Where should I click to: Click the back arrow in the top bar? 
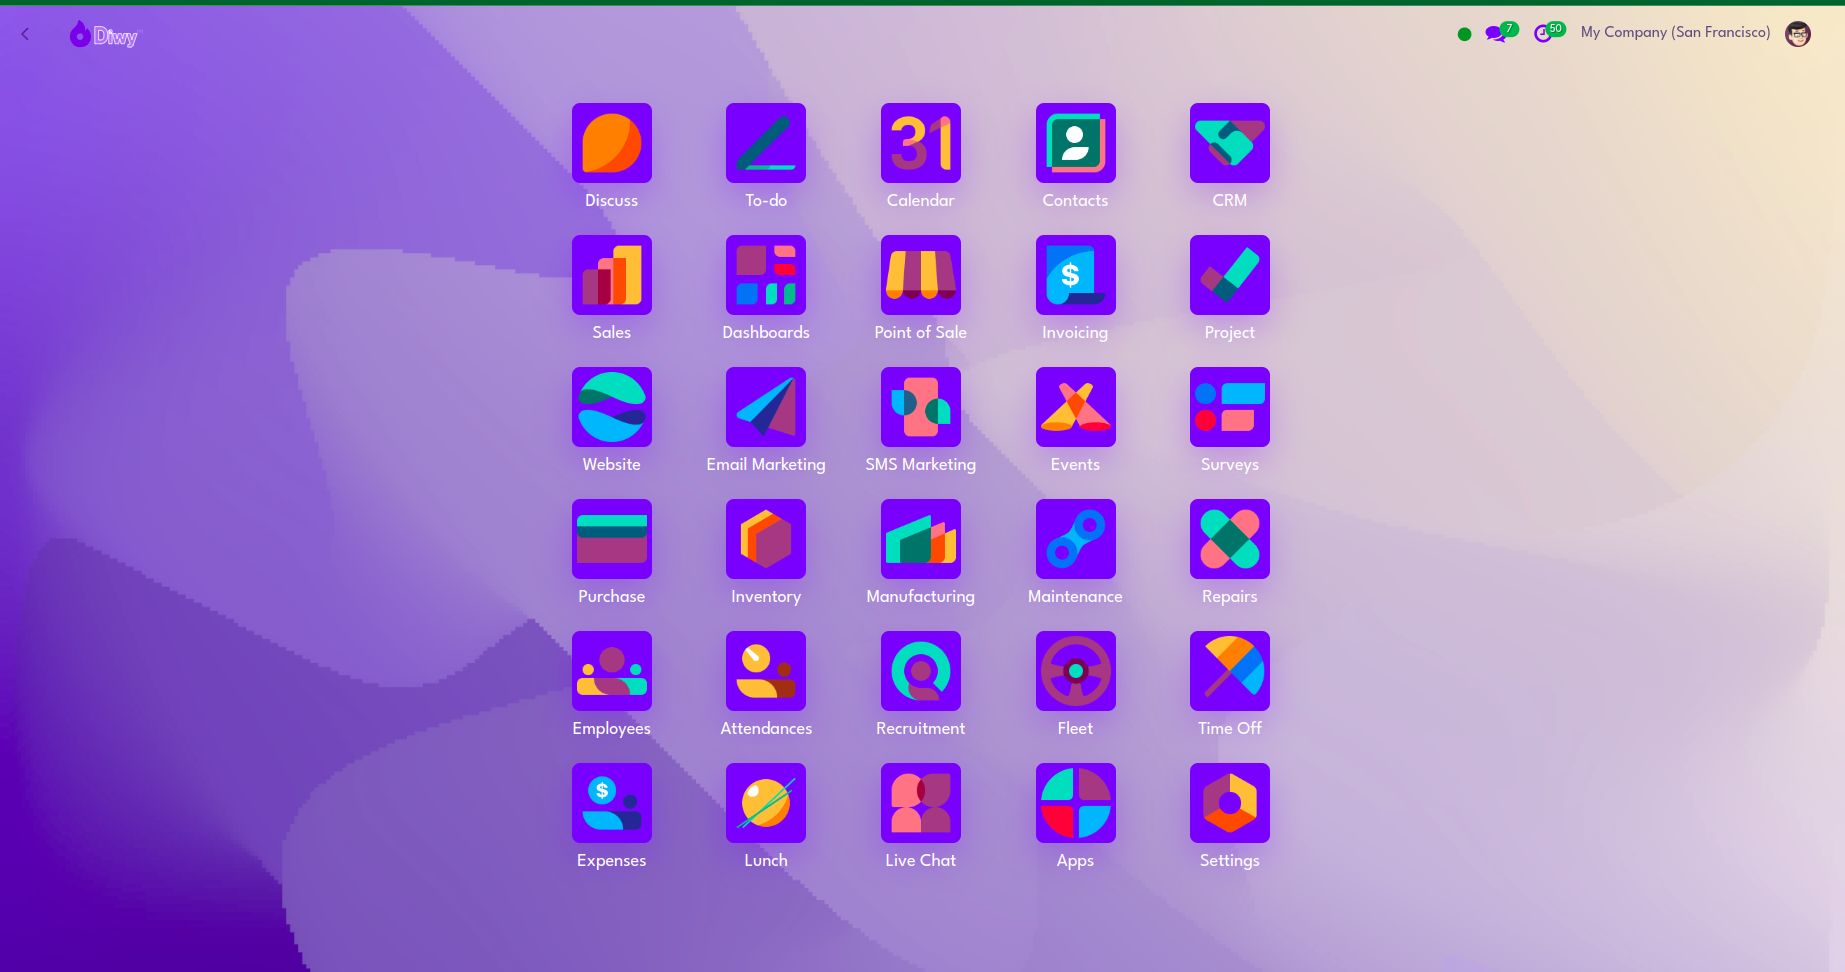coord(25,34)
